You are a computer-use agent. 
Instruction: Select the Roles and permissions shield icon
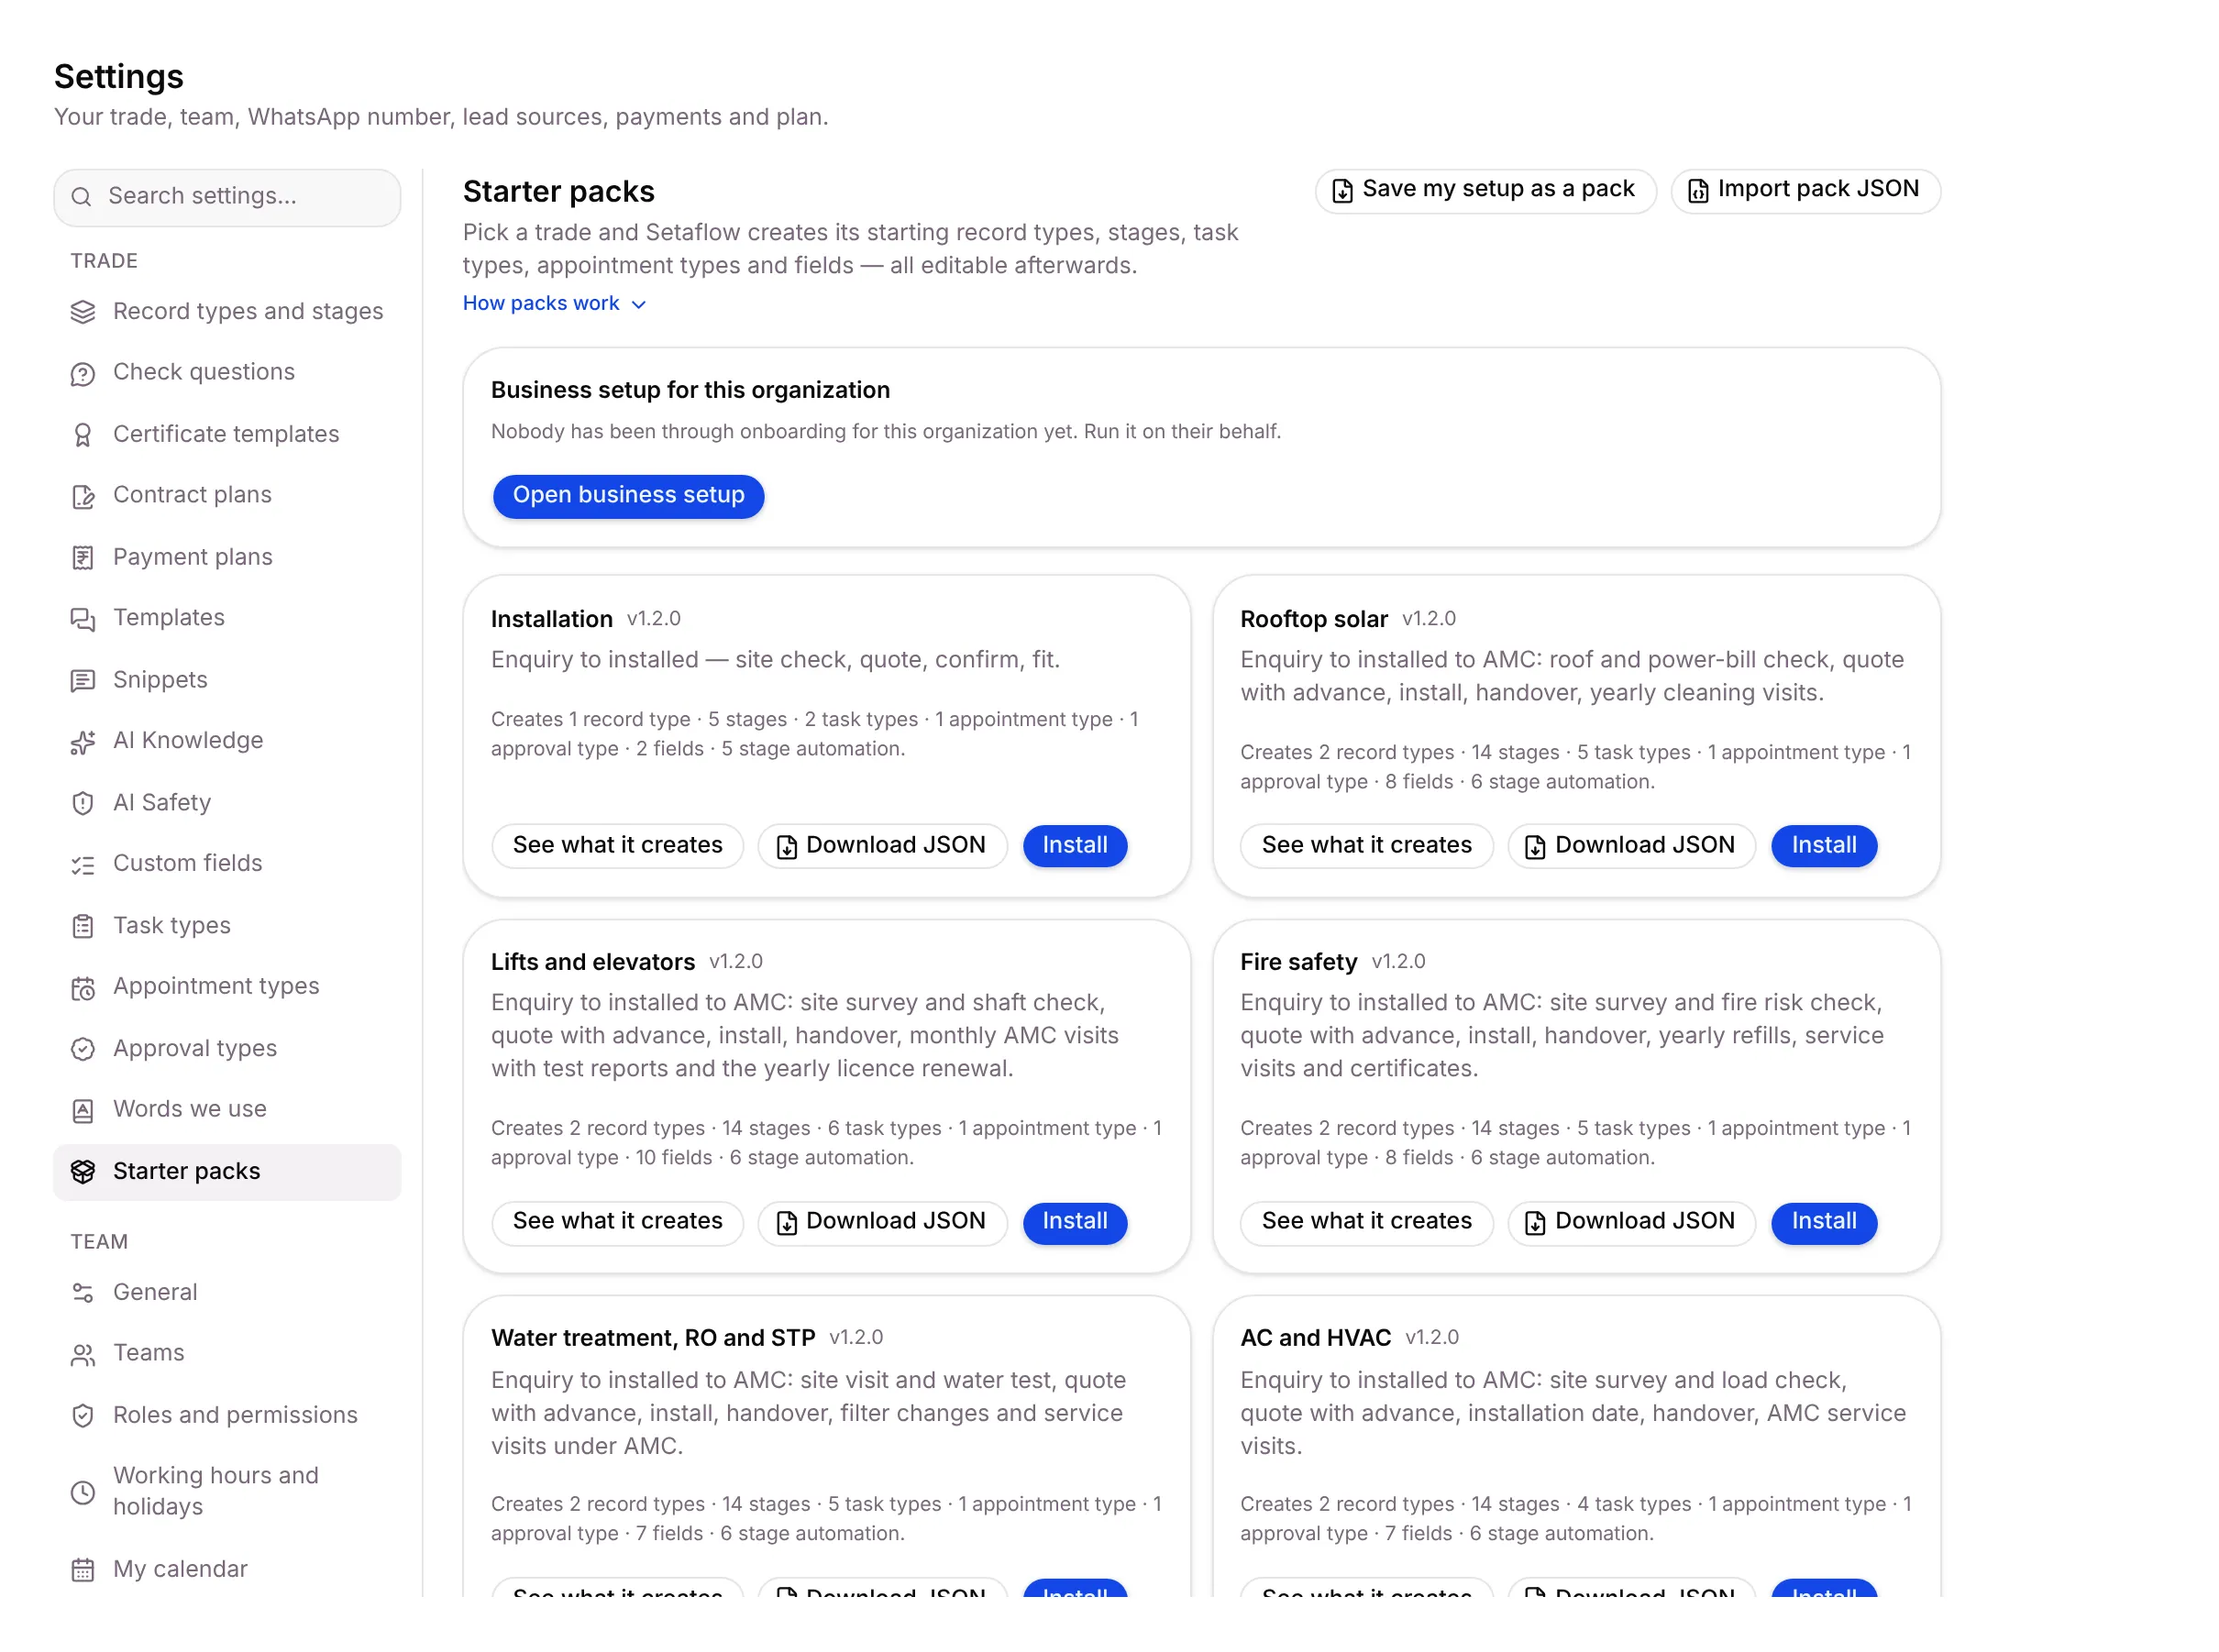83,1416
